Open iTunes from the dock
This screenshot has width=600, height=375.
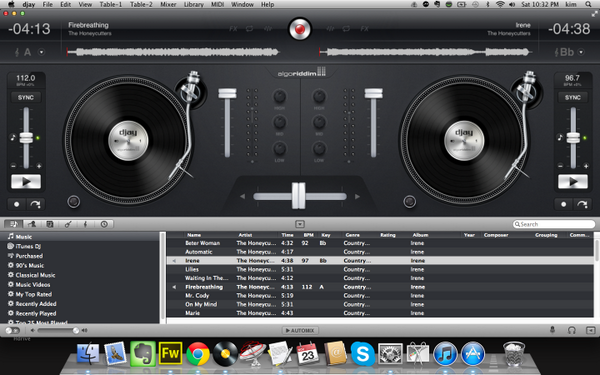pyautogui.click(x=445, y=354)
